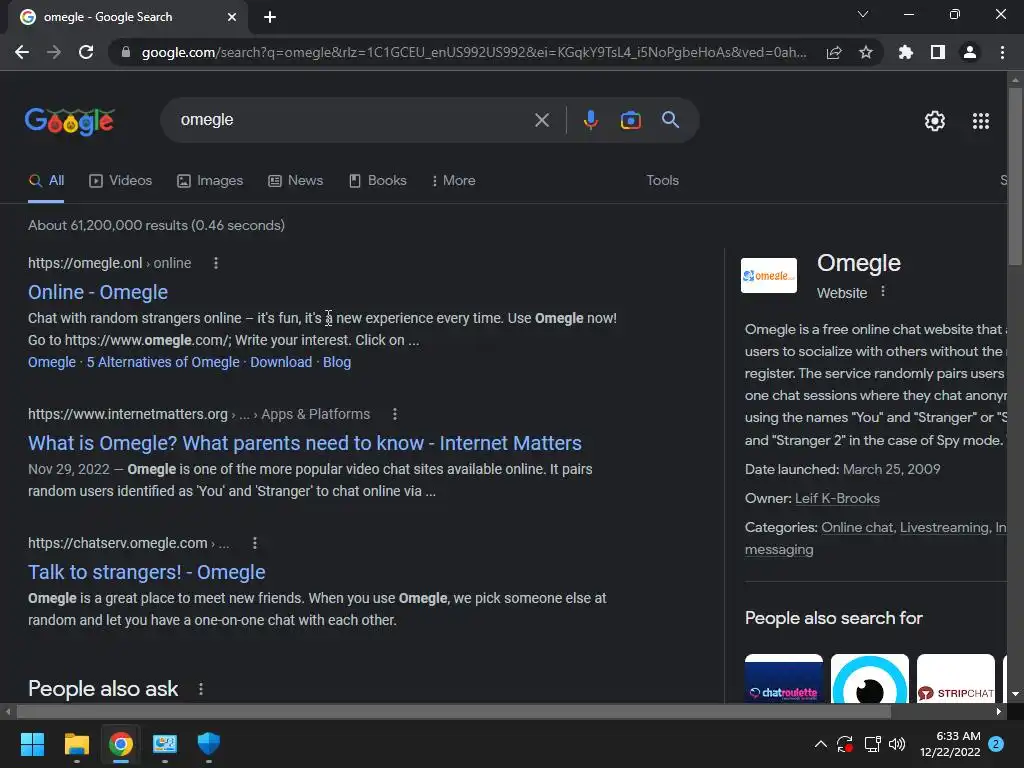1024x768 pixels.
Task: Open options for omegle.onl result
Action: [x=216, y=263]
